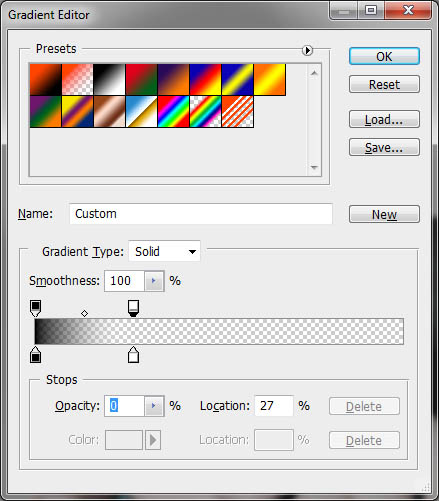Select the white color stop below gradient
The height and width of the screenshot is (501, 439).
click(133, 354)
